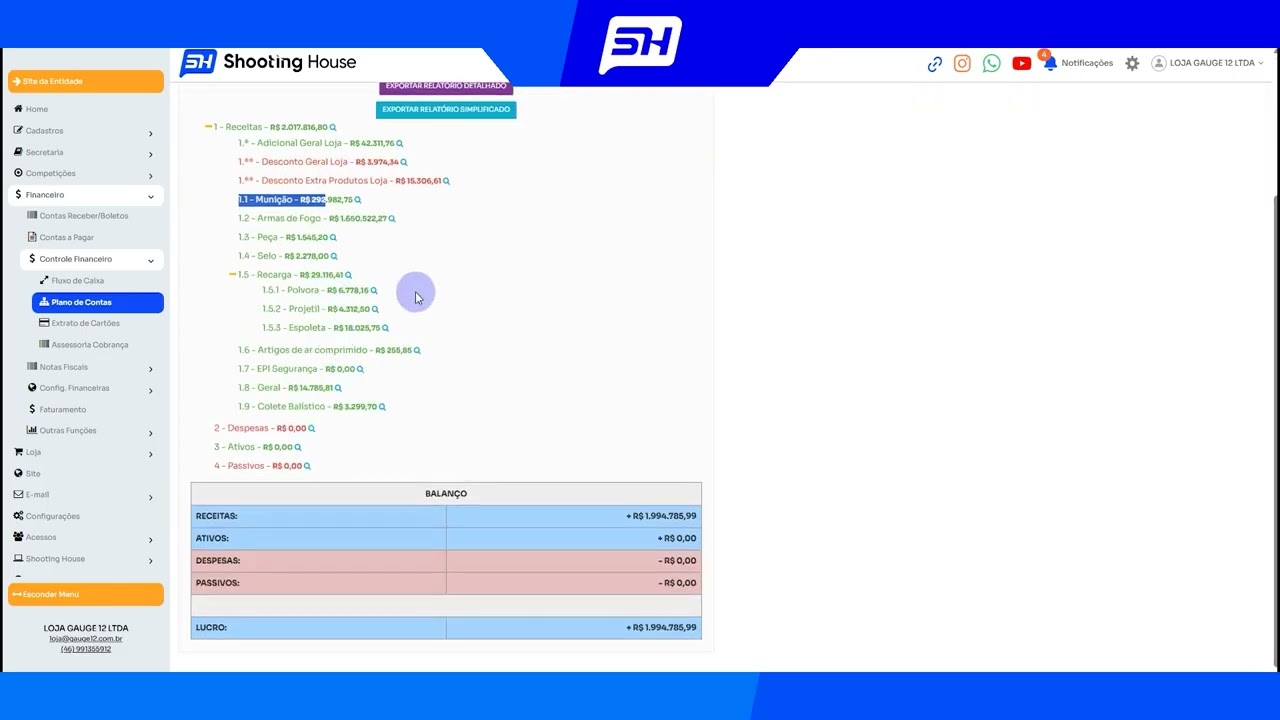Click magnifier beside Selo value
The height and width of the screenshot is (720, 1280).
[333, 256]
